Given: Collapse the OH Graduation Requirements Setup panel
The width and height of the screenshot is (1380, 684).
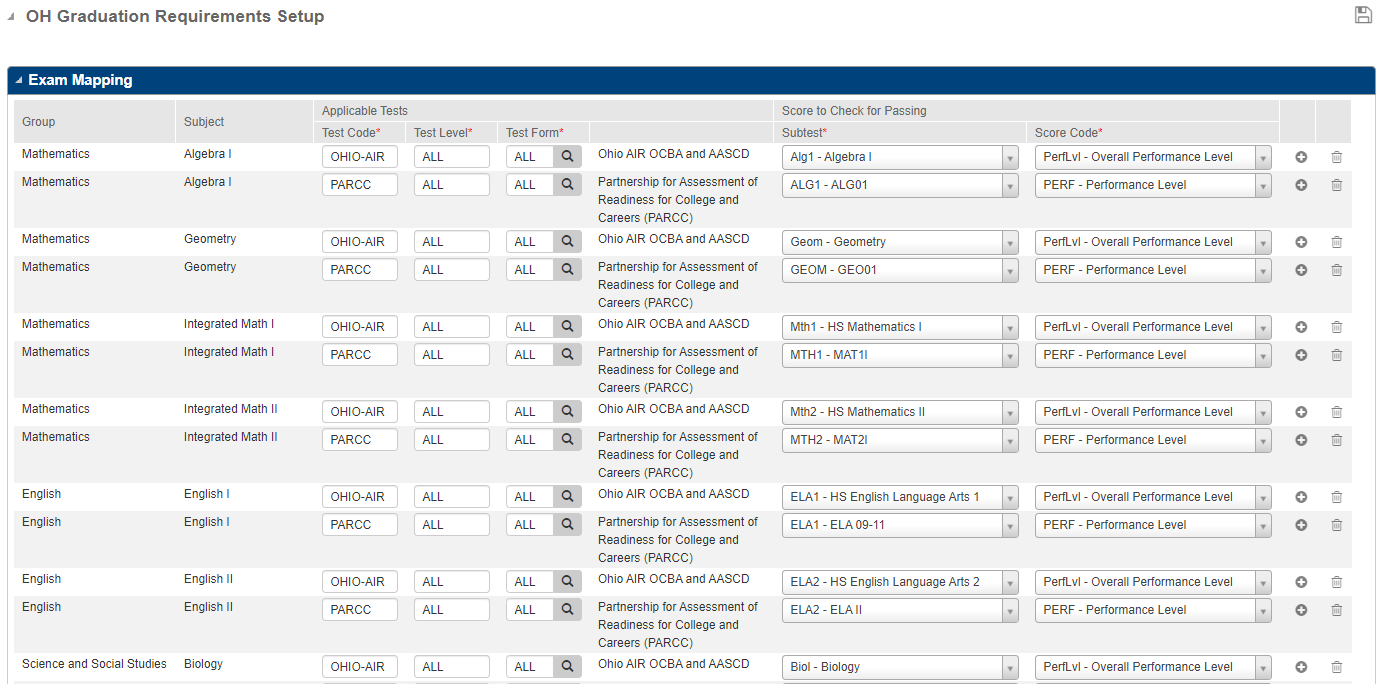Looking at the screenshot, I should [11, 17].
